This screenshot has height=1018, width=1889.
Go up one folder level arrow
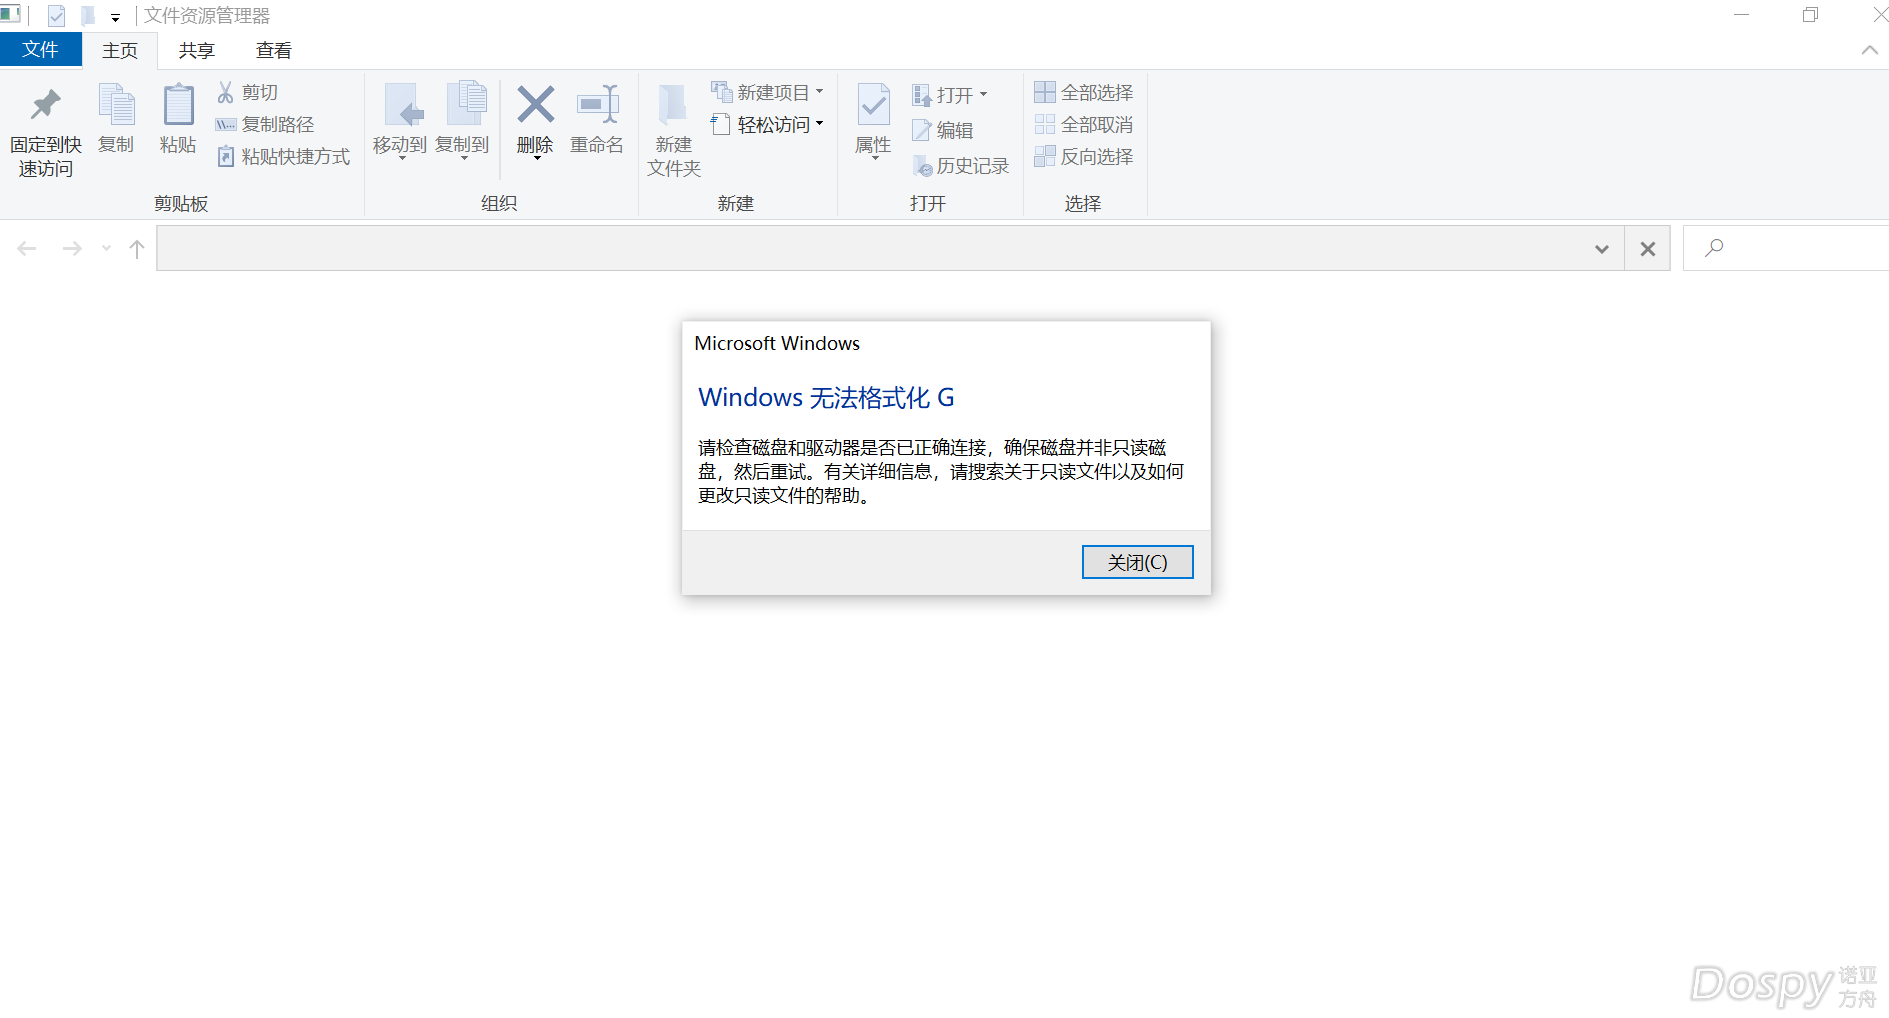pos(137,248)
